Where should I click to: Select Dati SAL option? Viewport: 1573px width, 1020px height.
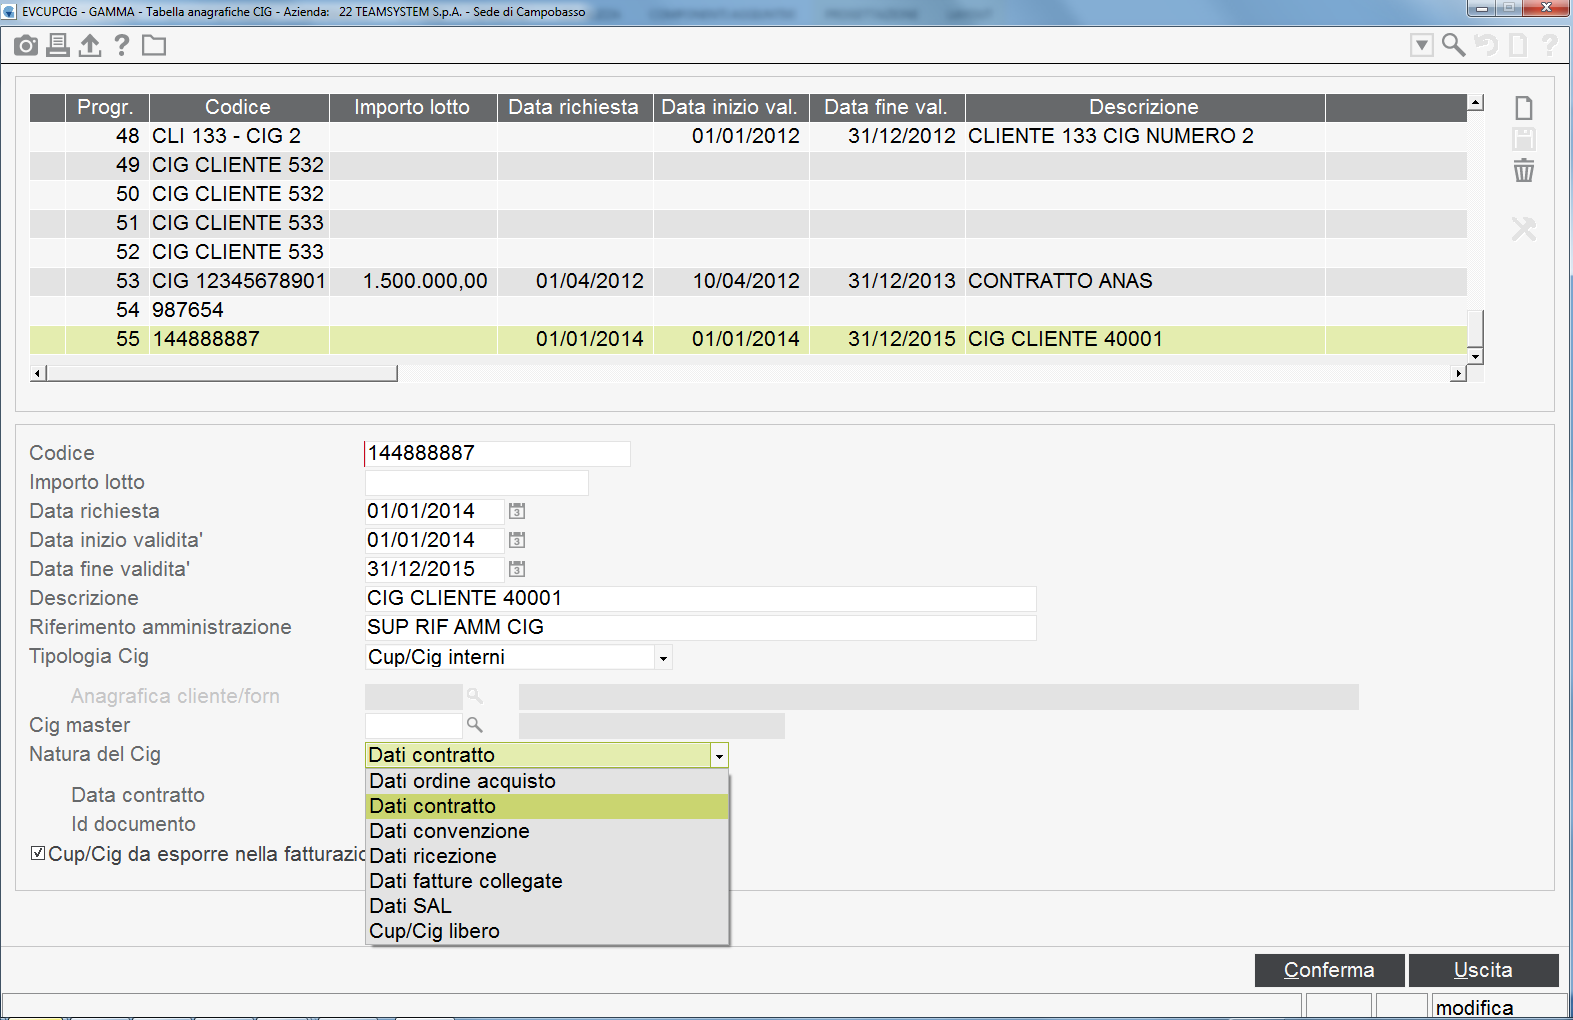[x=548, y=906]
